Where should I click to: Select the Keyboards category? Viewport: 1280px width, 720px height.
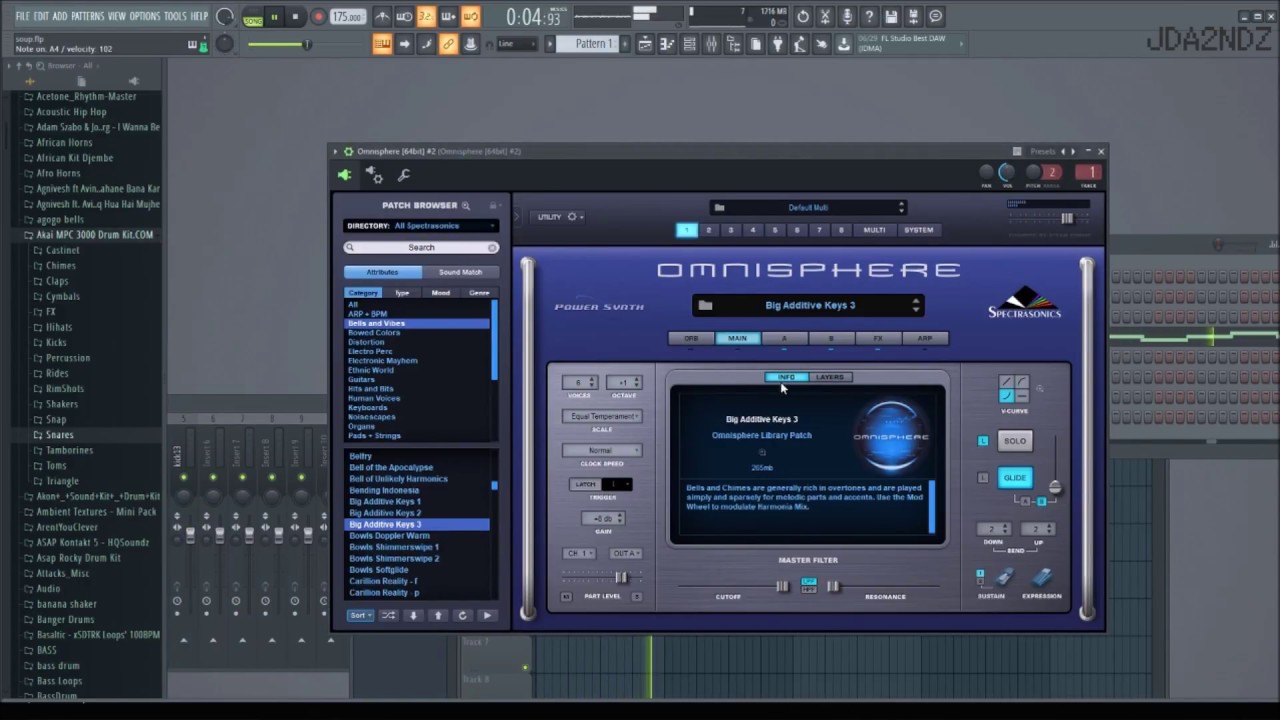tap(368, 408)
